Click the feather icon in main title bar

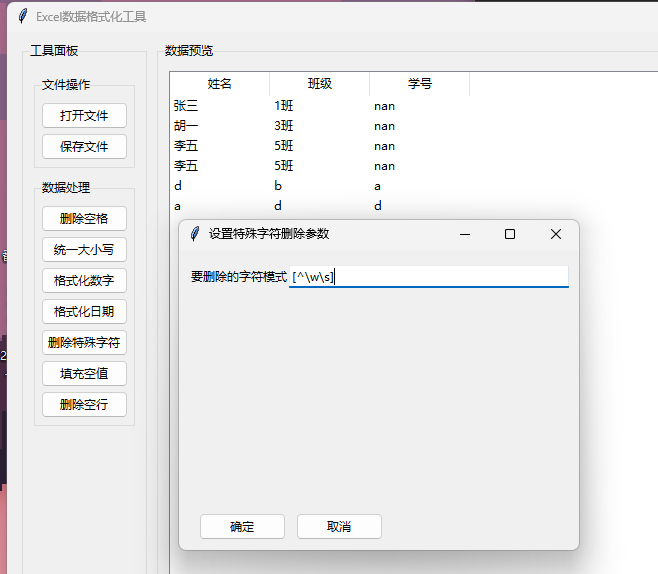click(23, 16)
